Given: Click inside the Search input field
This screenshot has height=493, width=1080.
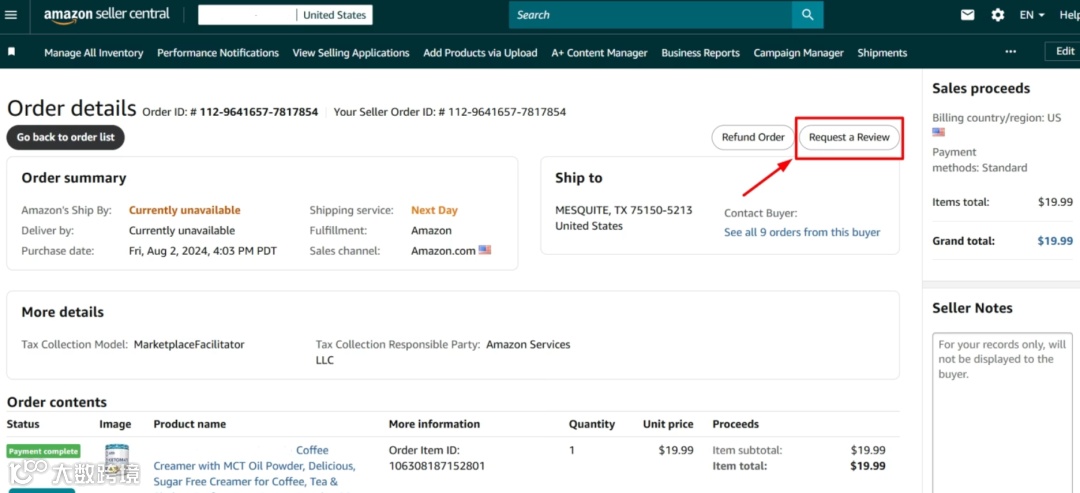Looking at the screenshot, I should pos(650,15).
